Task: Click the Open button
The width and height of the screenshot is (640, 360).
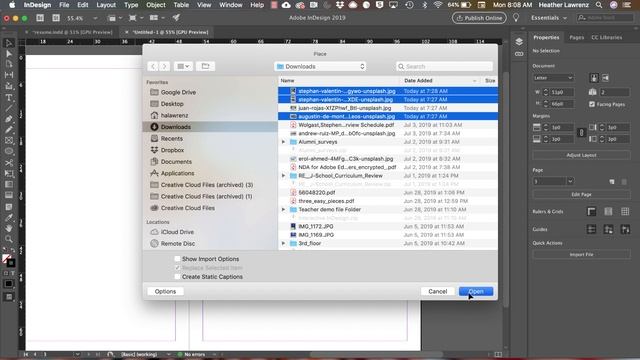Action: pyautogui.click(x=476, y=291)
